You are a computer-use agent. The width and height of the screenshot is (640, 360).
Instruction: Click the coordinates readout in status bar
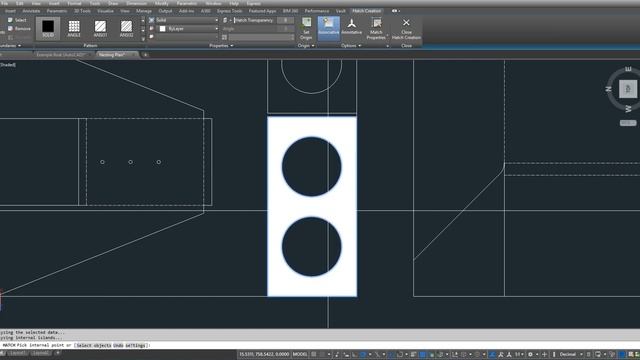(264, 354)
